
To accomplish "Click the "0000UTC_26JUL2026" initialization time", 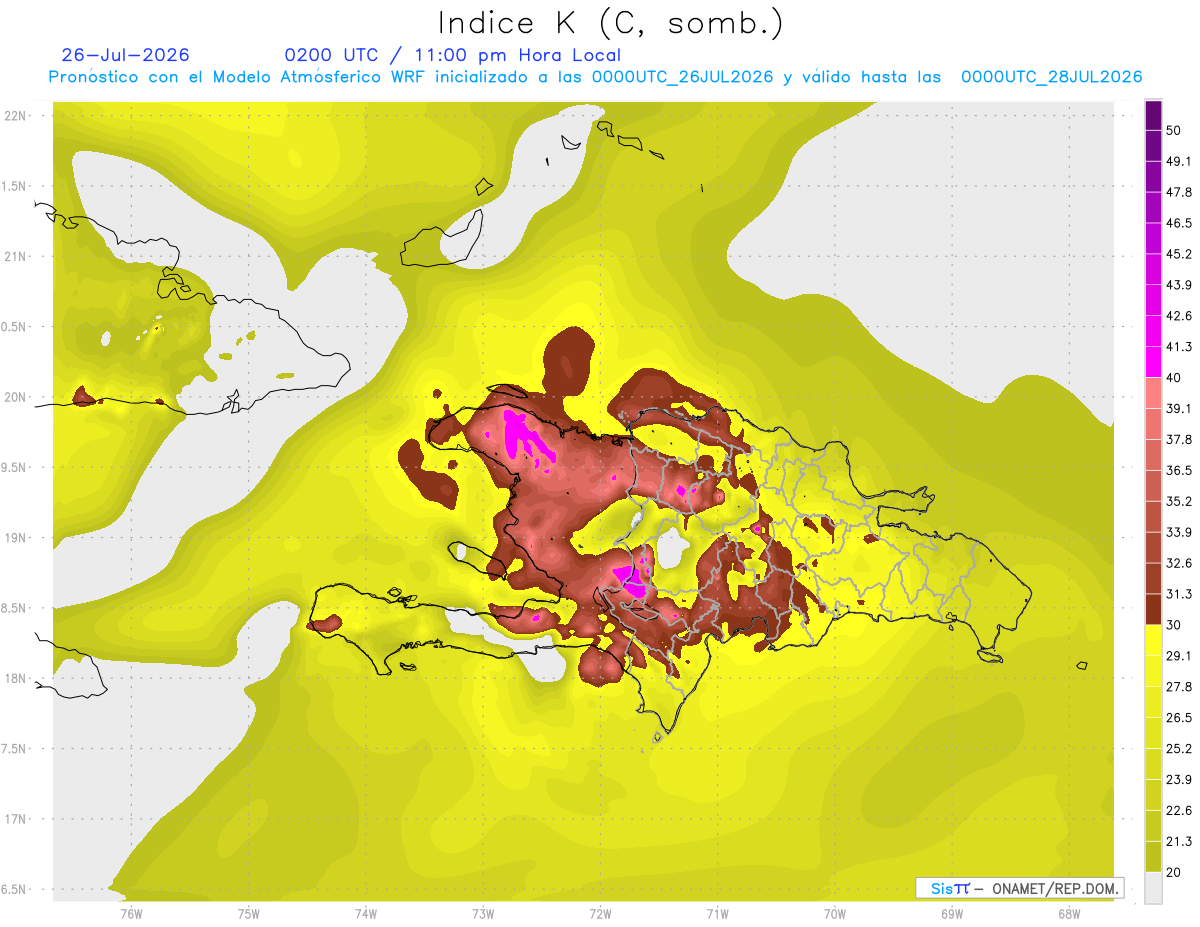I will (682, 77).
